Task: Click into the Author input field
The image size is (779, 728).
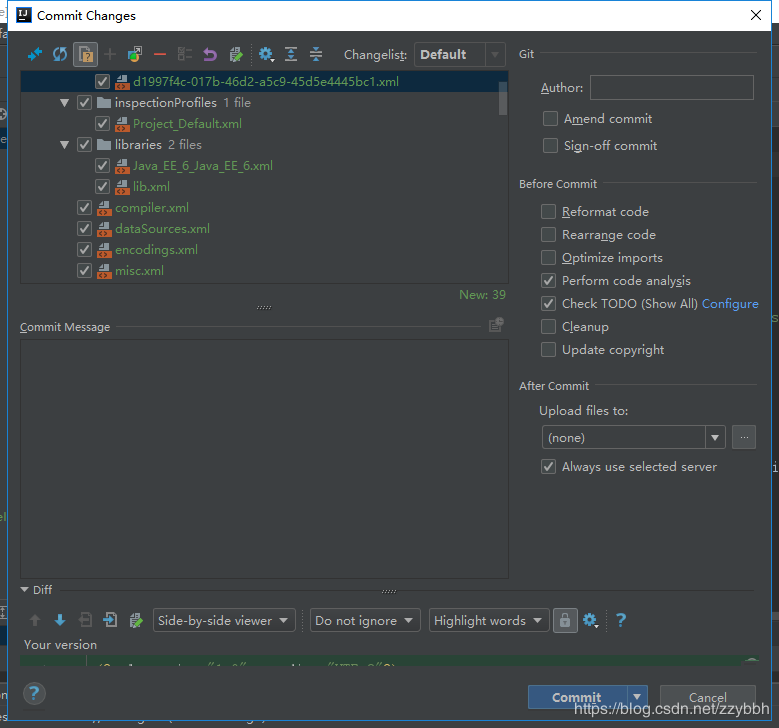Action: click(672, 88)
